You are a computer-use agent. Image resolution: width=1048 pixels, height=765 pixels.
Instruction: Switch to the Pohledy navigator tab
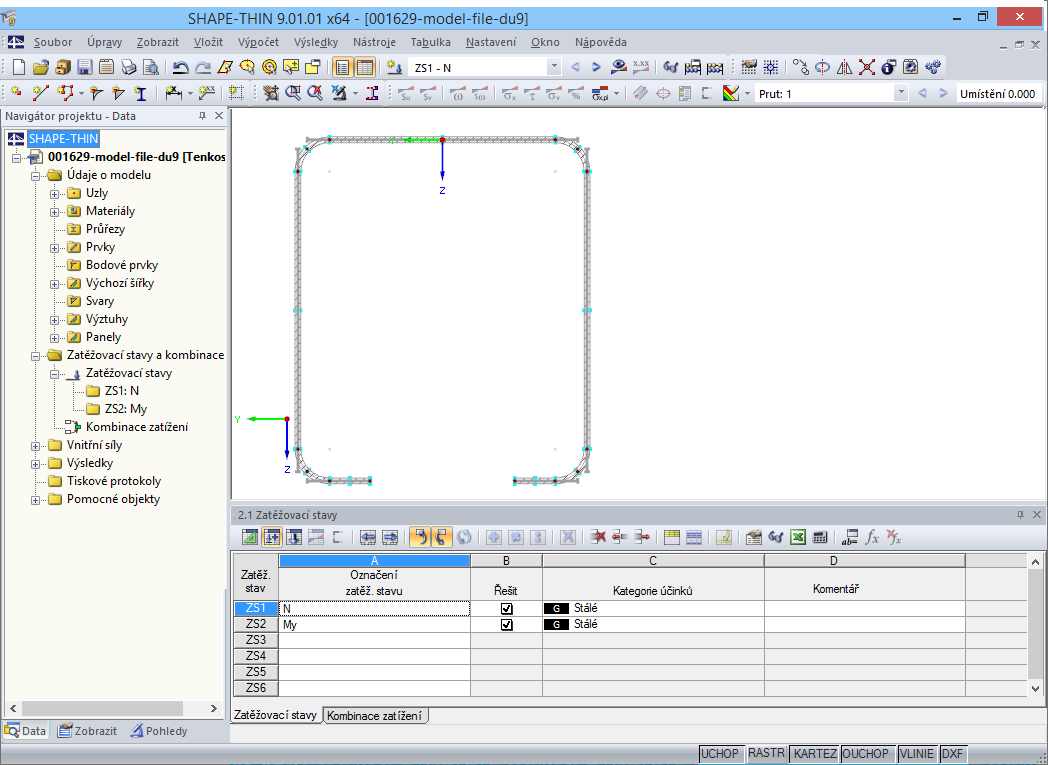point(159,731)
